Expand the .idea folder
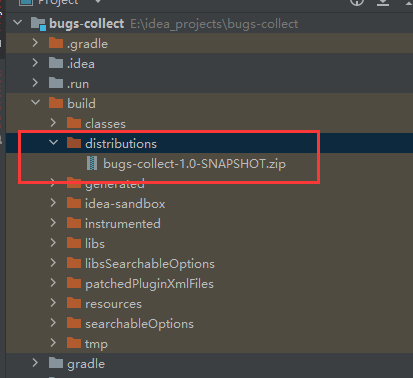413x378 pixels. click(35, 63)
